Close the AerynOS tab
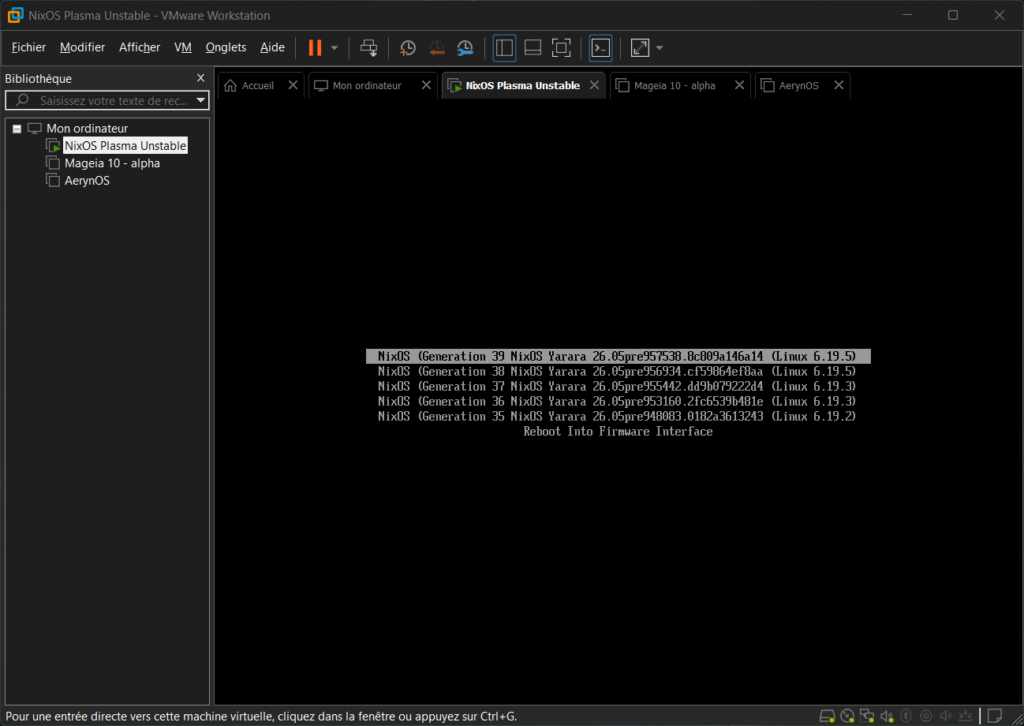The height and width of the screenshot is (726, 1024). (838, 85)
